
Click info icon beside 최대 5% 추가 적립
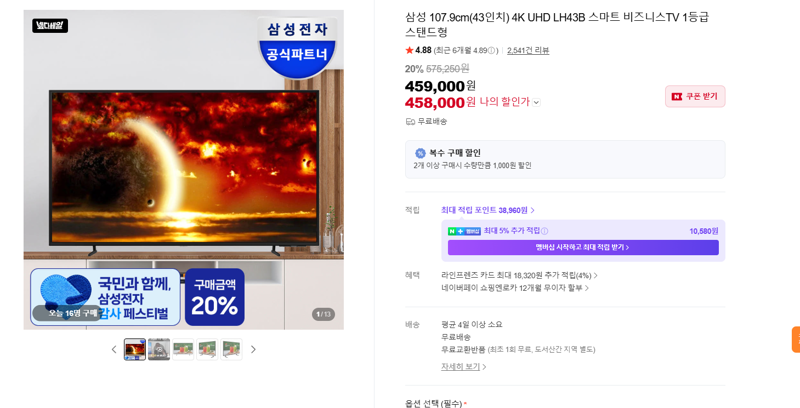(x=544, y=231)
